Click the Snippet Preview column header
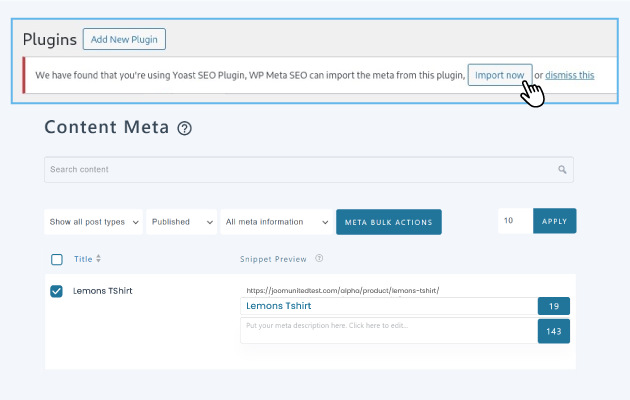The width and height of the screenshot is (630, 400). coord(274,258)
